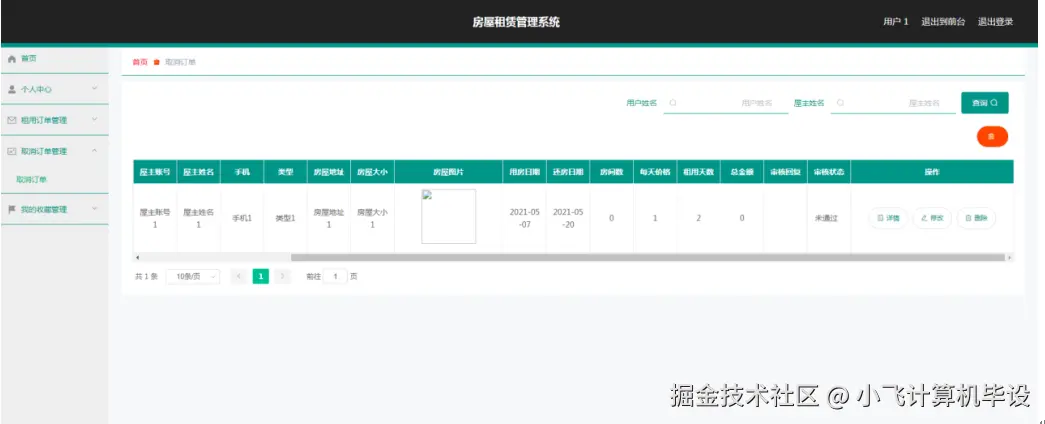Focus the 前往 page number input
This screenshot has height=424, width=1045.
[335, 276]
